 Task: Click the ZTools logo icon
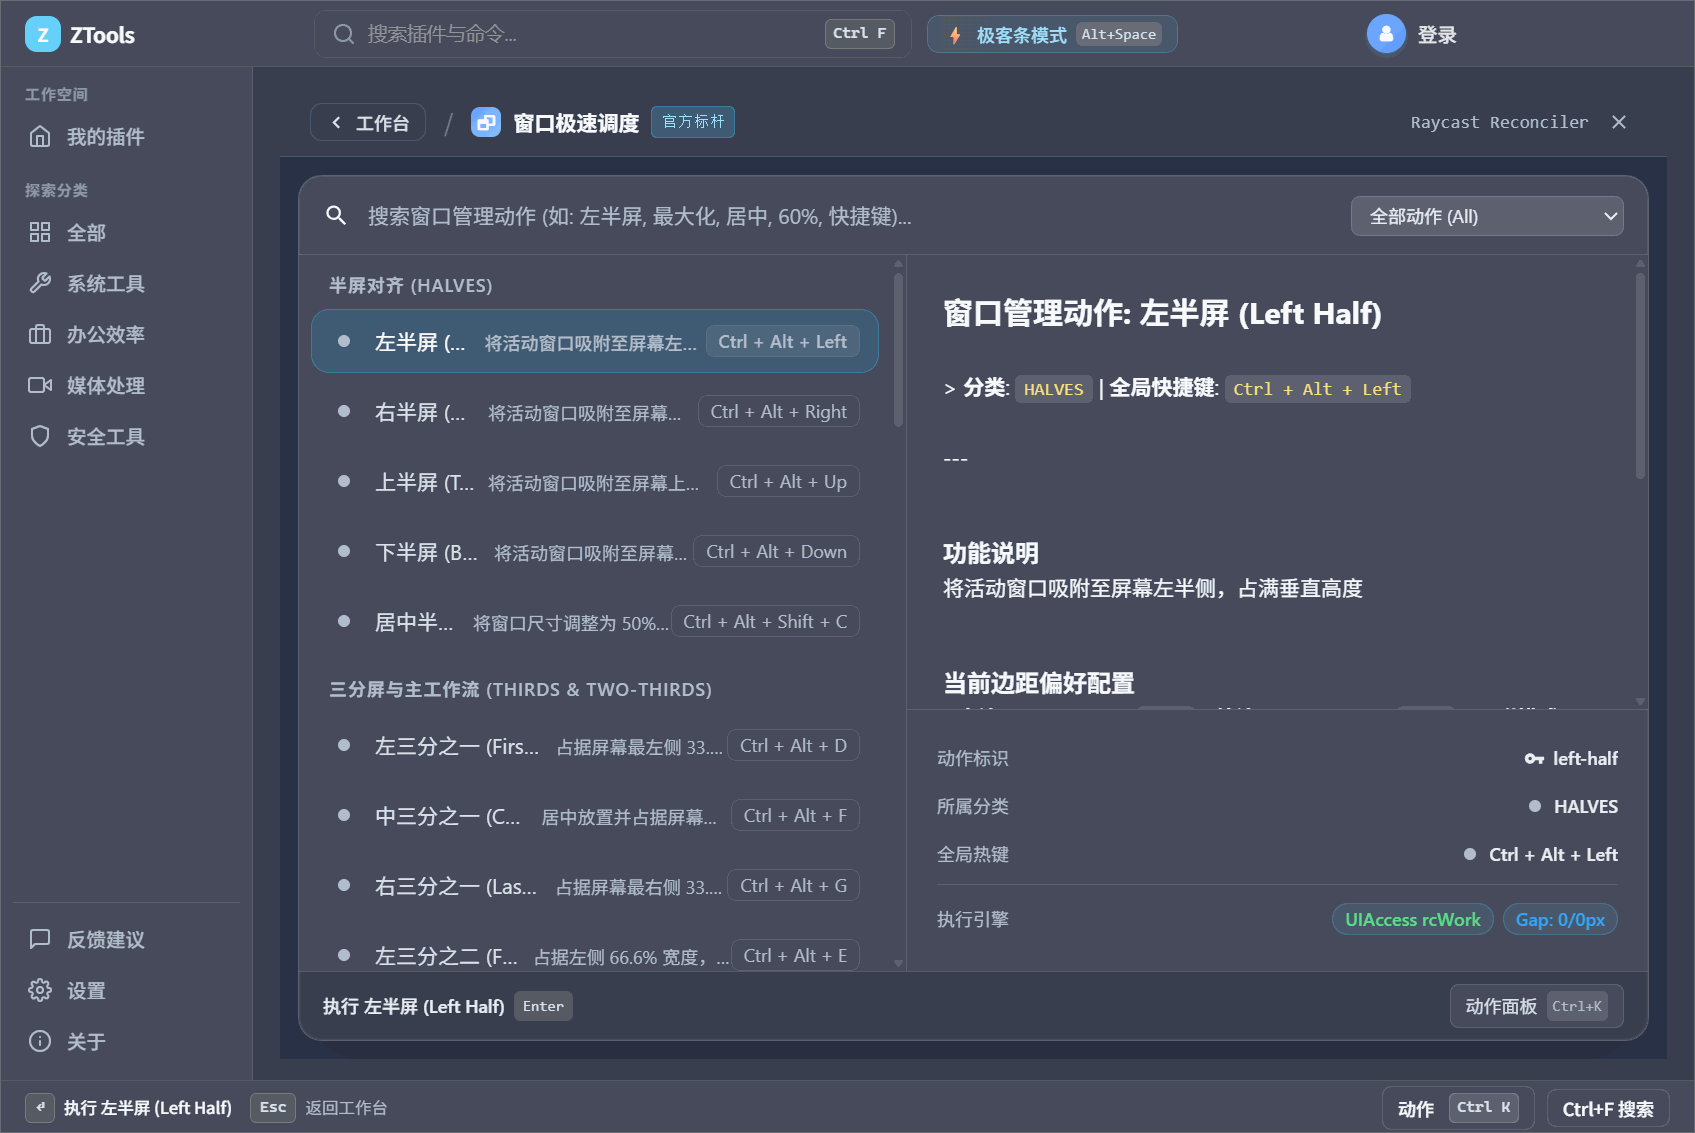click(x=43, y=35)
